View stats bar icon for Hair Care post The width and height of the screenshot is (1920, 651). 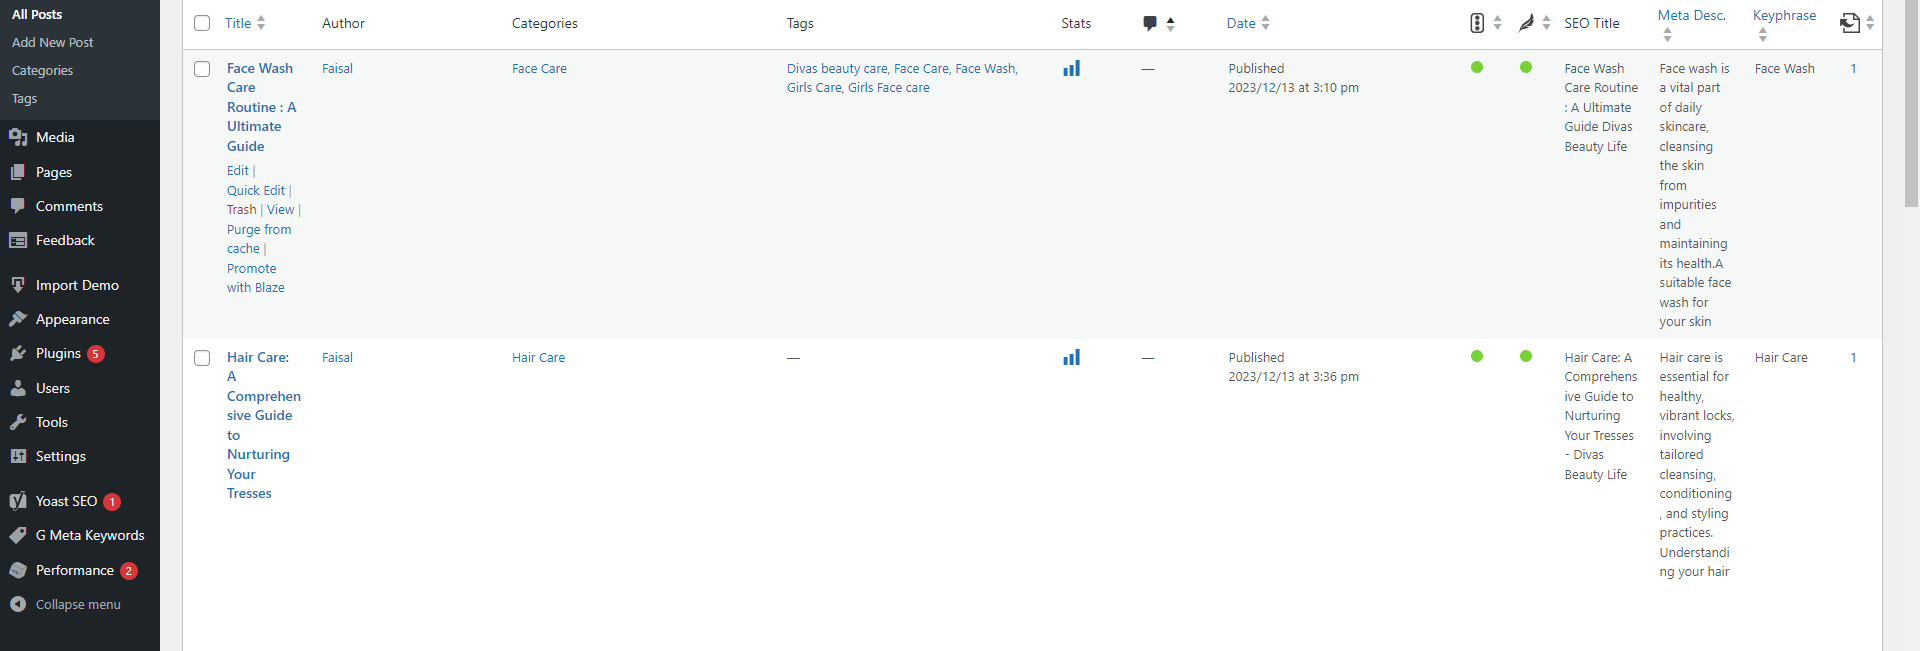coord(1071,357)
